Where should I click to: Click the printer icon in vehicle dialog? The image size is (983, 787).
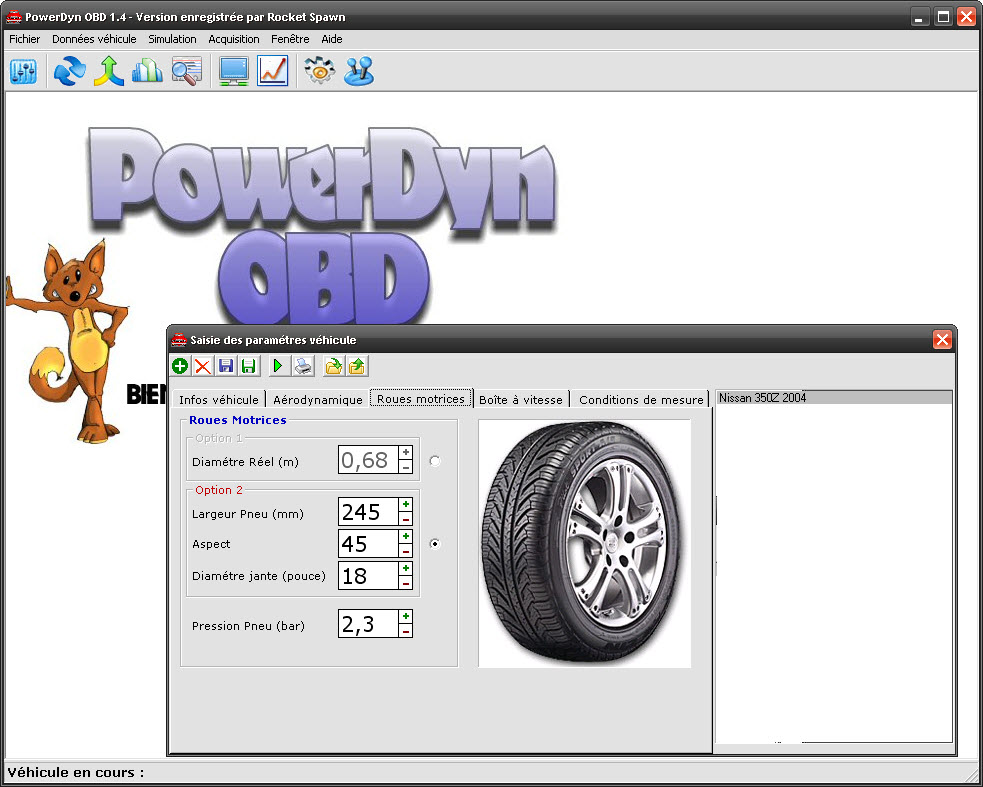[303, 367]
